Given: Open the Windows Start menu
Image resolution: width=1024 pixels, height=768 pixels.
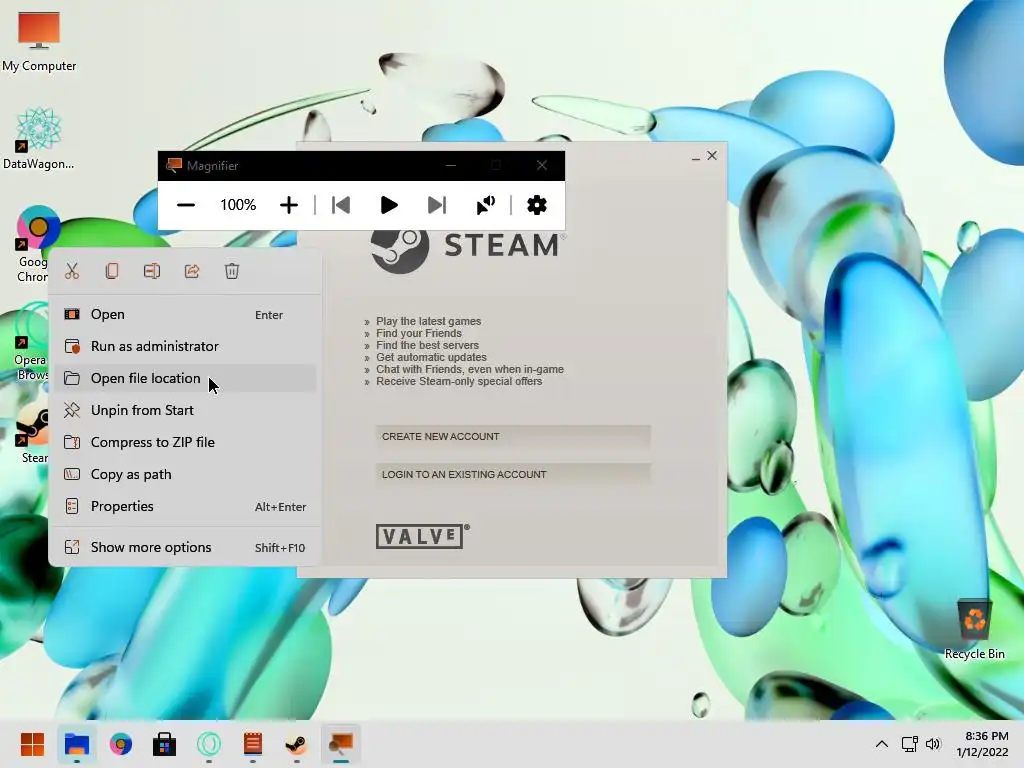Looking at the screenshot, I should tap(32, 744).
